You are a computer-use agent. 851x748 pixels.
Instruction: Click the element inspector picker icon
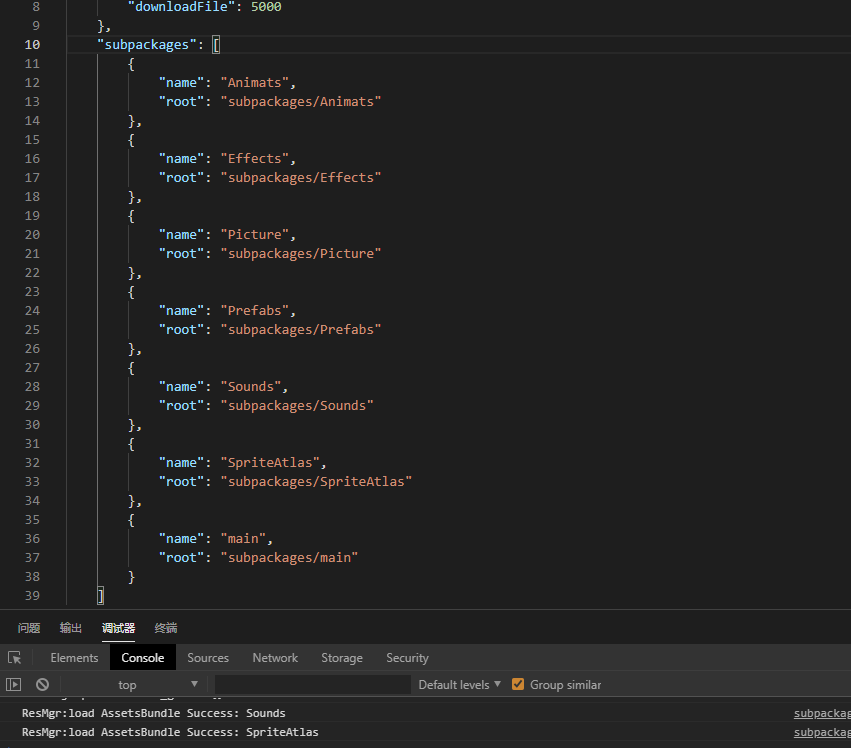pyautogui.click(x=15, y=658)
